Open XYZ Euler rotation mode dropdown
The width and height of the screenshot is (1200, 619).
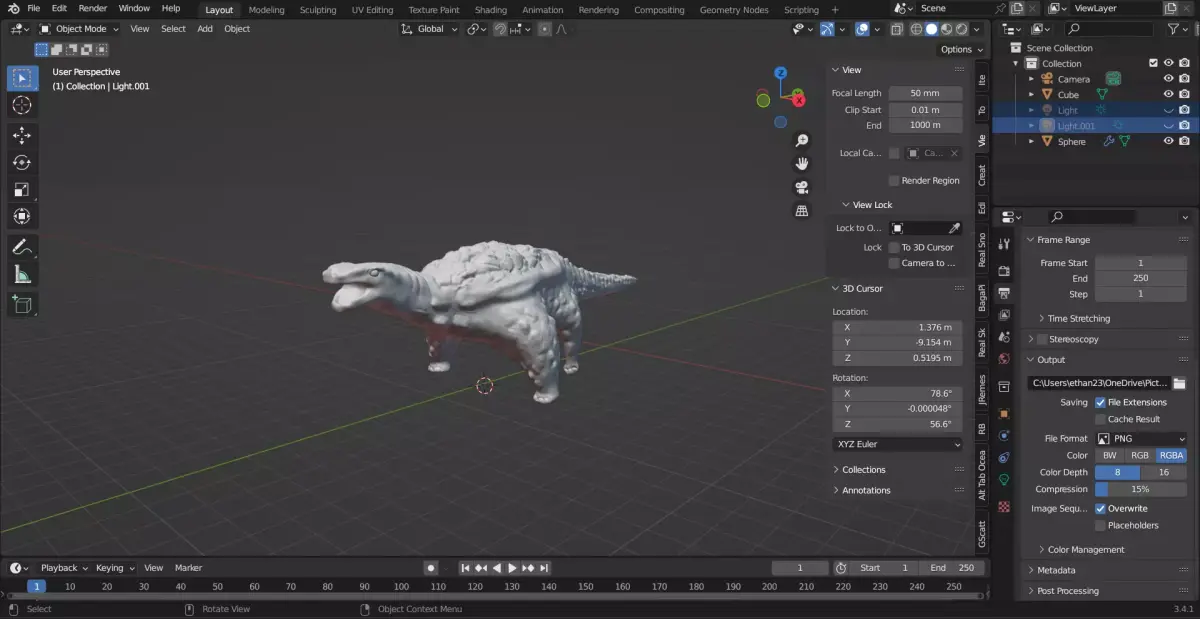click(x=897, y=444)
